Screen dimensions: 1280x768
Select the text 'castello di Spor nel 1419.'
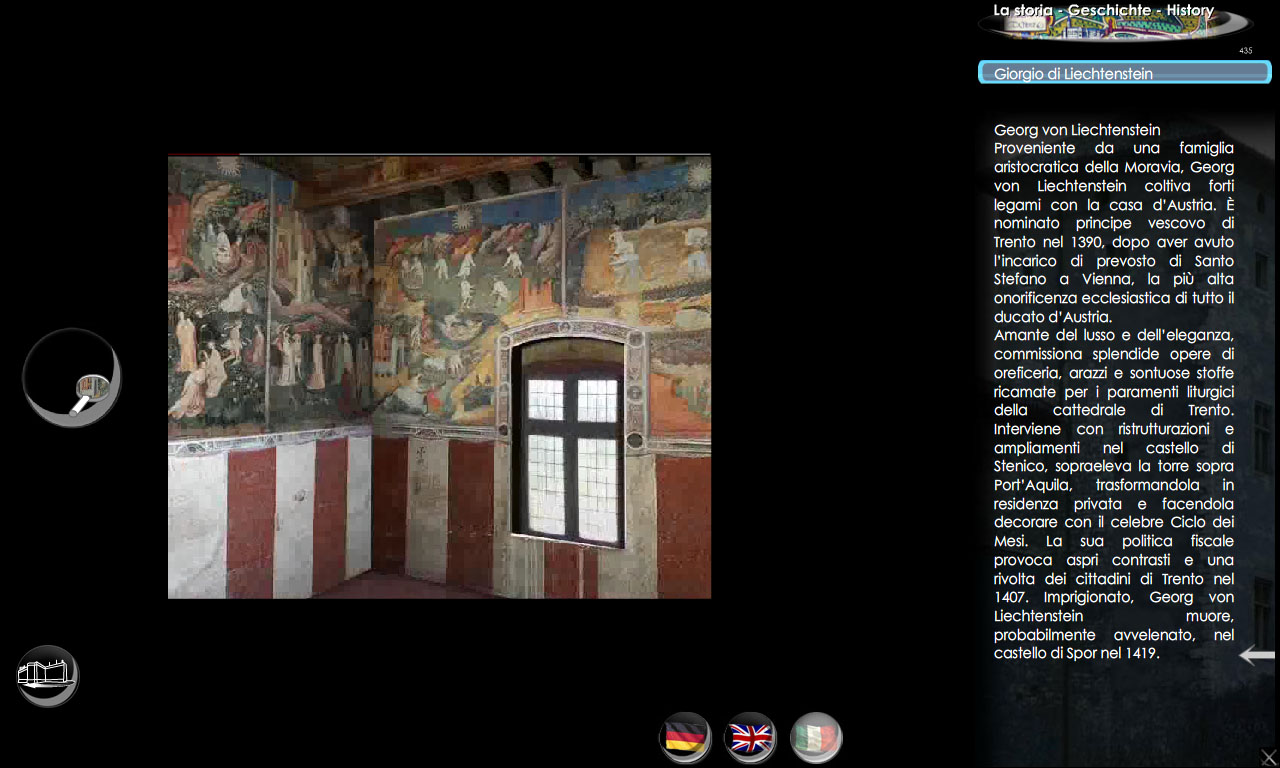click(1076, 654)
